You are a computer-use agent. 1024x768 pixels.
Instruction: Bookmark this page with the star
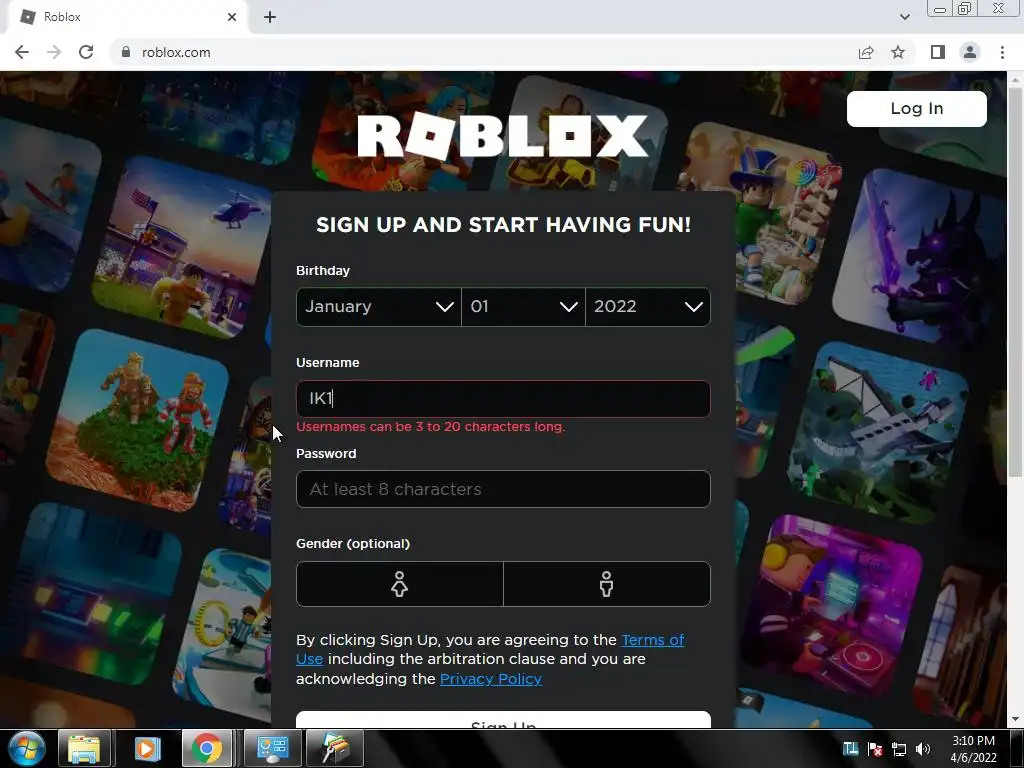tap(898, 52)
